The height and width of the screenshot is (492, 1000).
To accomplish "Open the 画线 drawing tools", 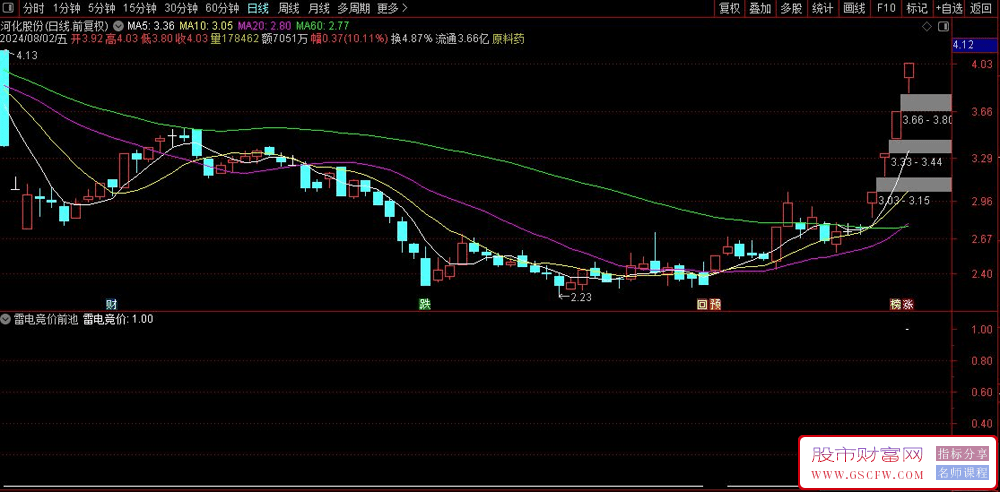I will pos(855,8).
